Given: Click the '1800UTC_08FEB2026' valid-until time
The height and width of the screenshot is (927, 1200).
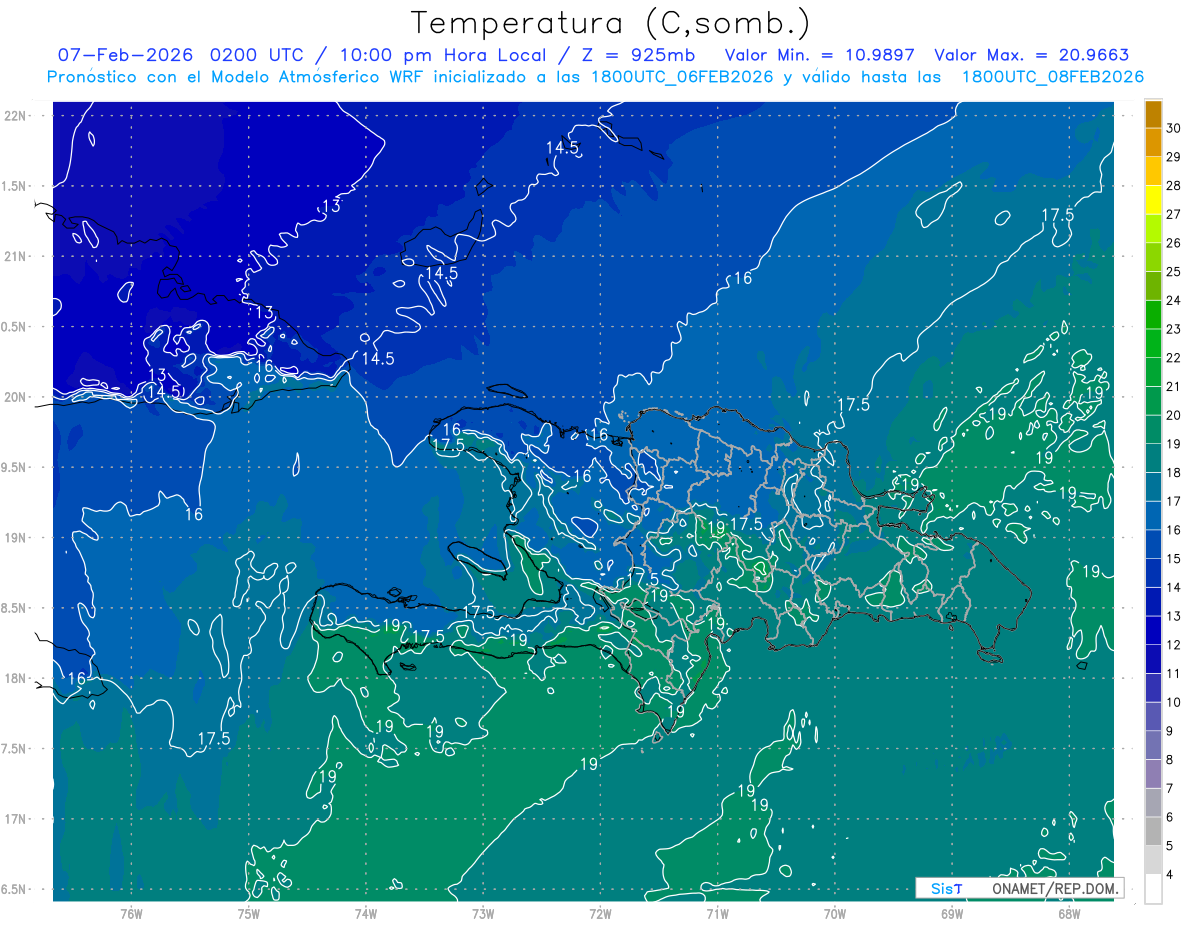Looking at the screenshot, I should [x=1052, y=77].
